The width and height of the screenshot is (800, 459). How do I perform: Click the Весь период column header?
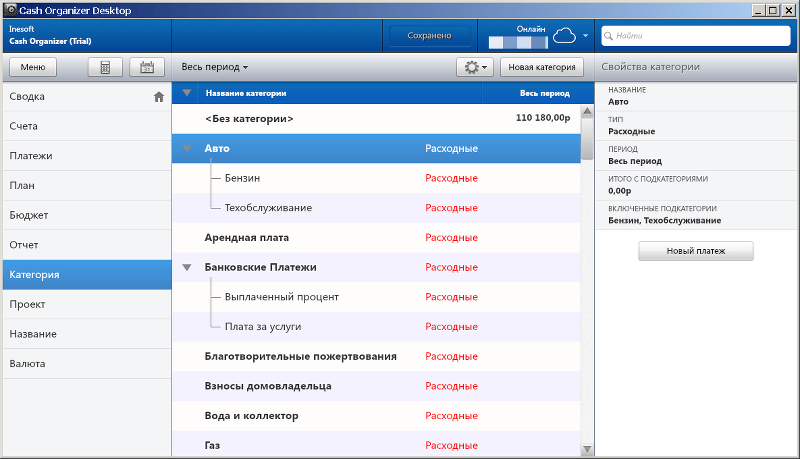click(x=545, y=93)
